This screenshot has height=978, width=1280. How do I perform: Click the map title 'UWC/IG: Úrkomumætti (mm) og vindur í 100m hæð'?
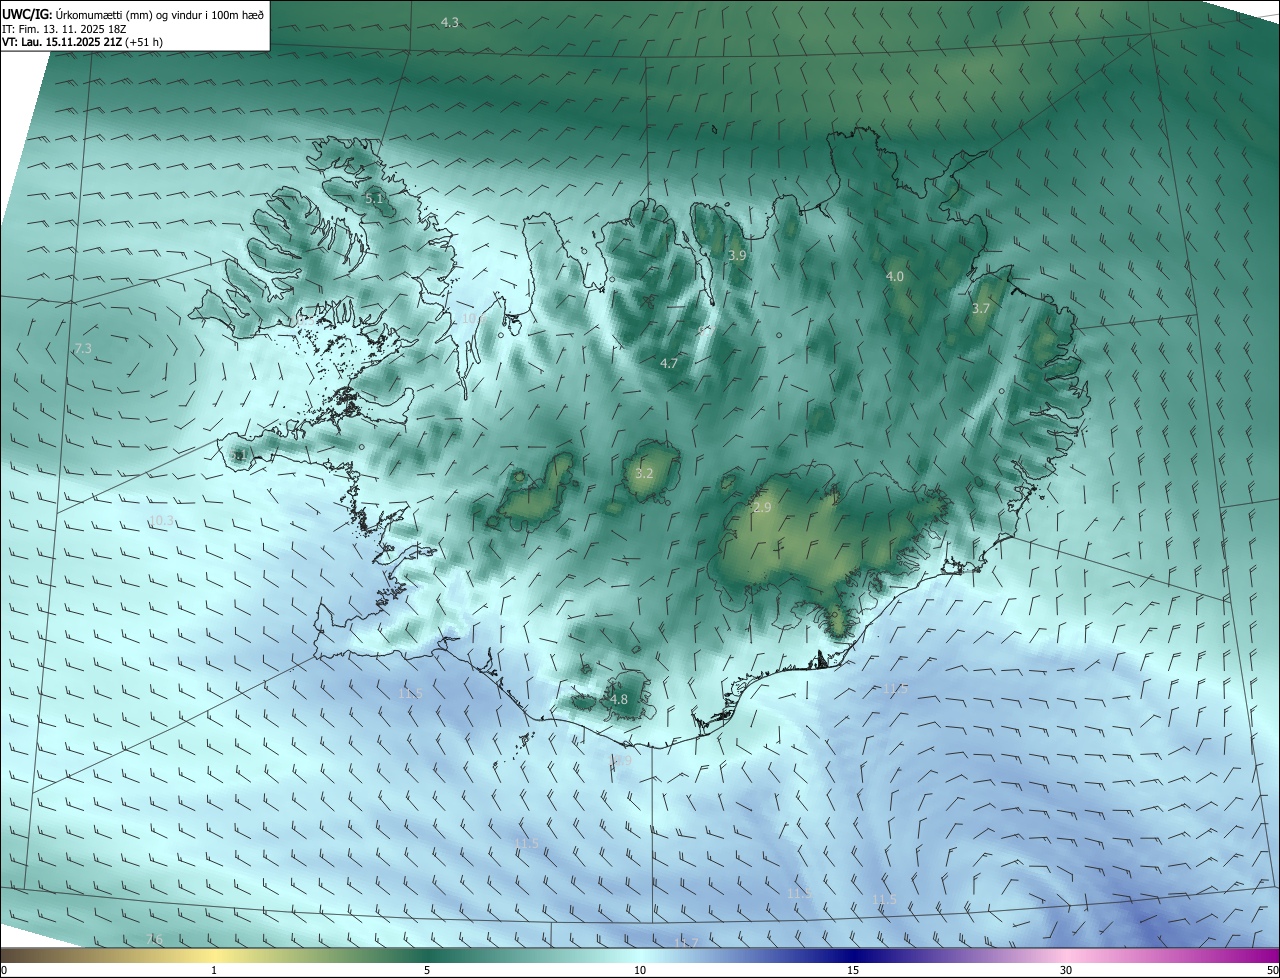click(x=133, y=14)
